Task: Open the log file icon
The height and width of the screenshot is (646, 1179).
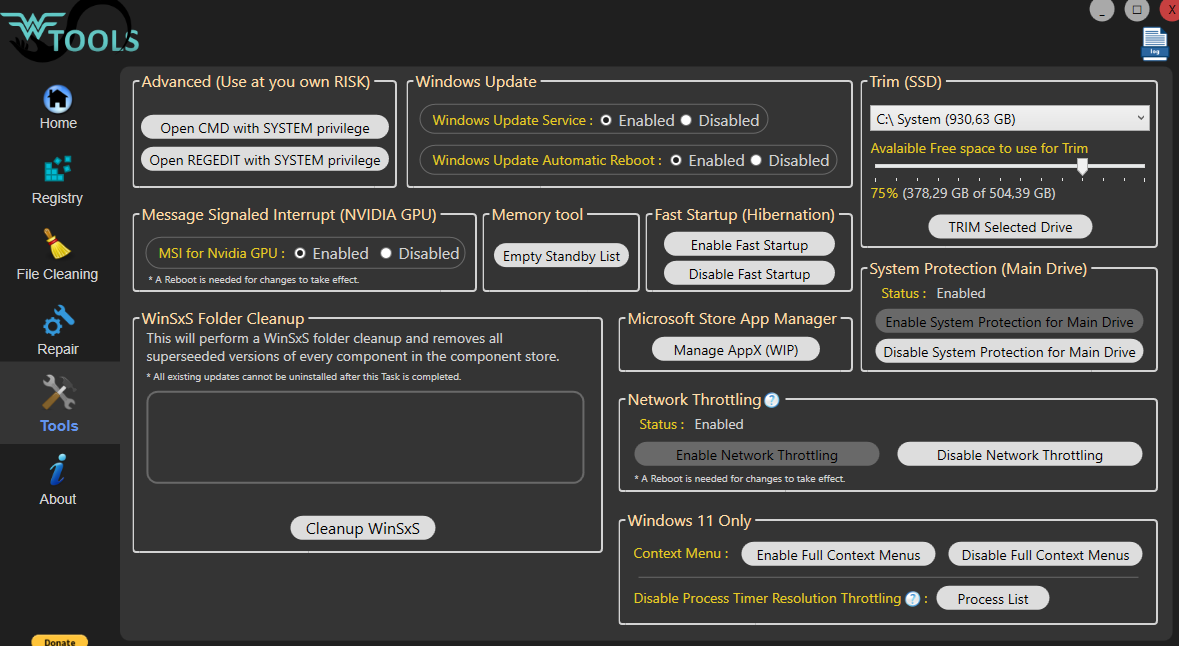Action: (x=1154, y=44)
